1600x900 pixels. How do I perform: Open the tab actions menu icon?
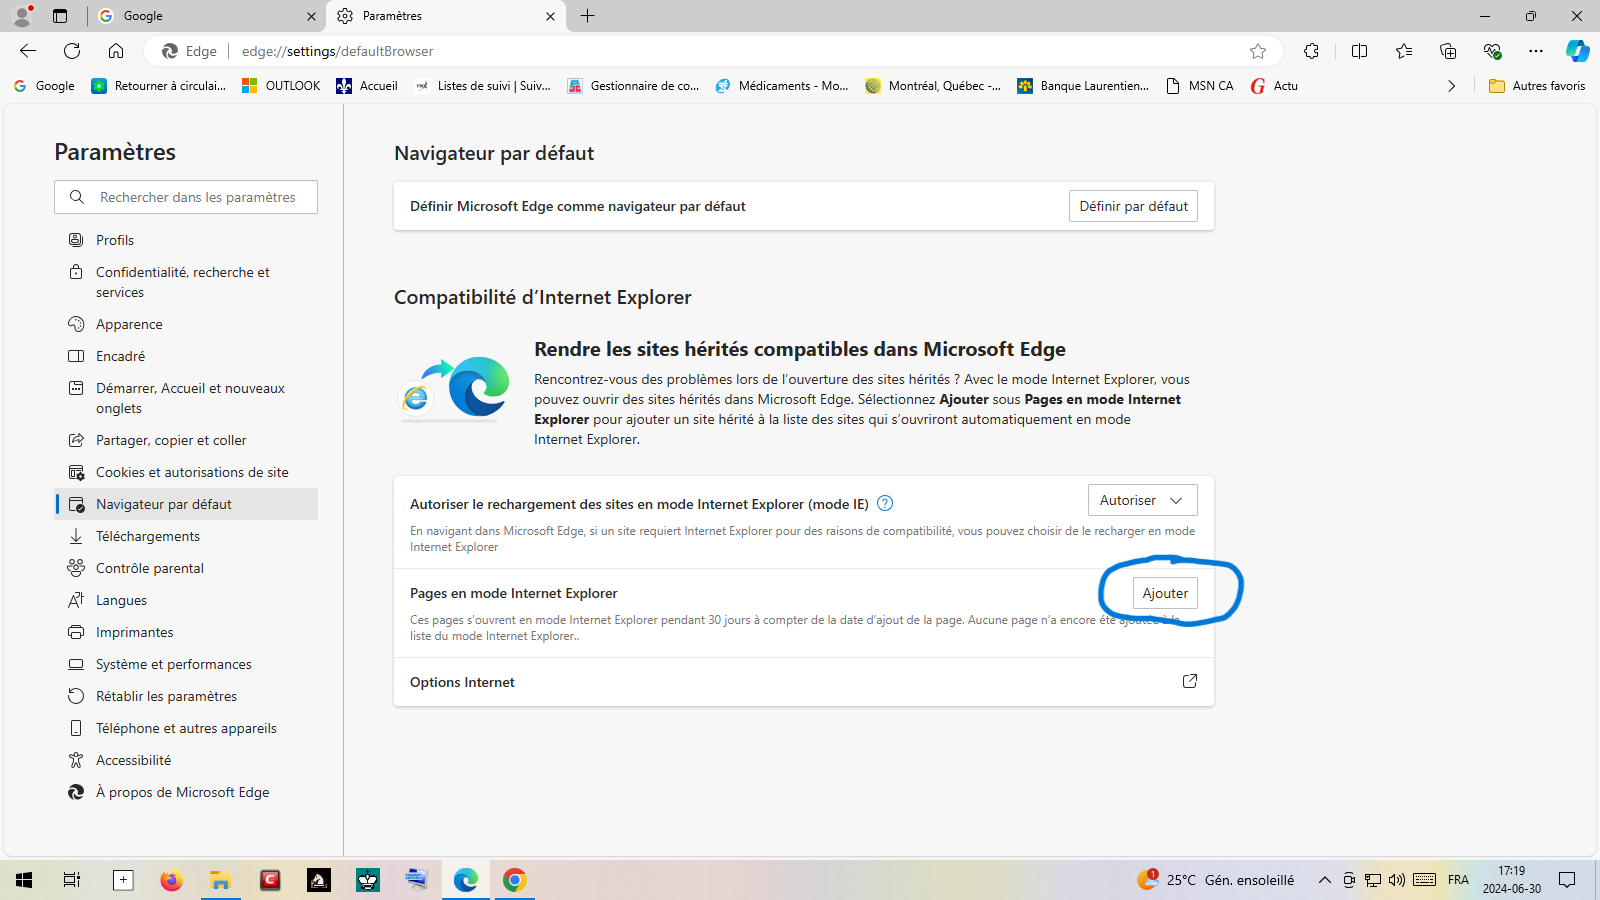pyautogui.click(x=60, y=16)
